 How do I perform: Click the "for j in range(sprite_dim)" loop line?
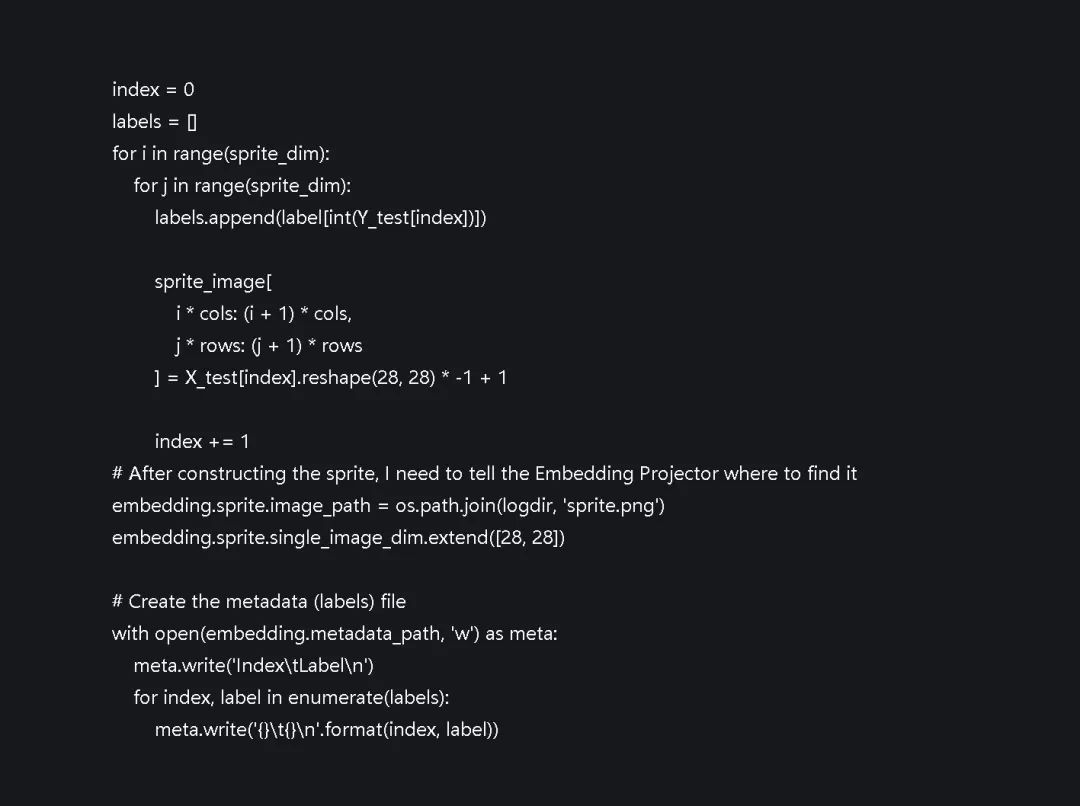(x=242, y=186)
